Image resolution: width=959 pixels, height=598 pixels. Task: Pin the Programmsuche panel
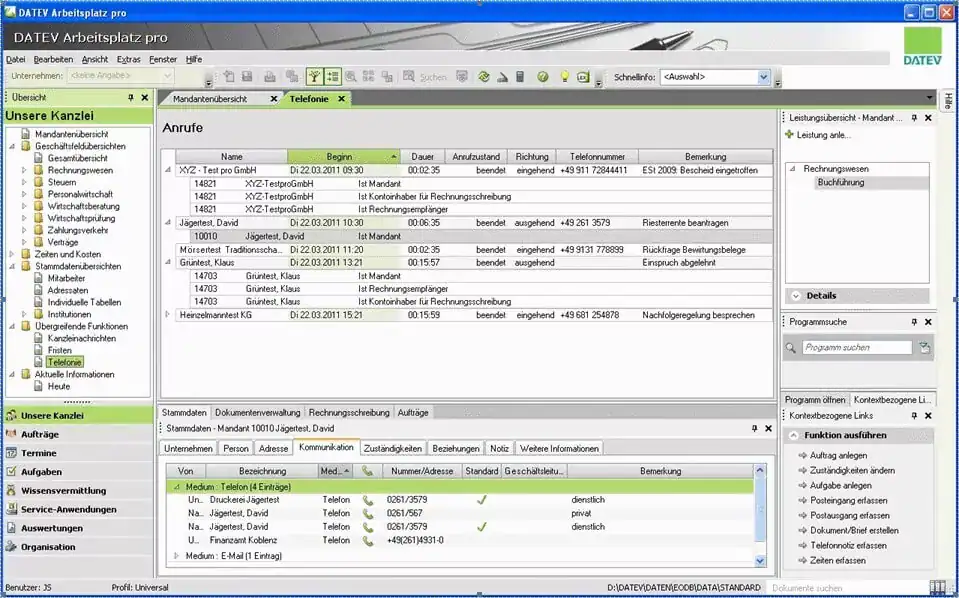(914, 322)
